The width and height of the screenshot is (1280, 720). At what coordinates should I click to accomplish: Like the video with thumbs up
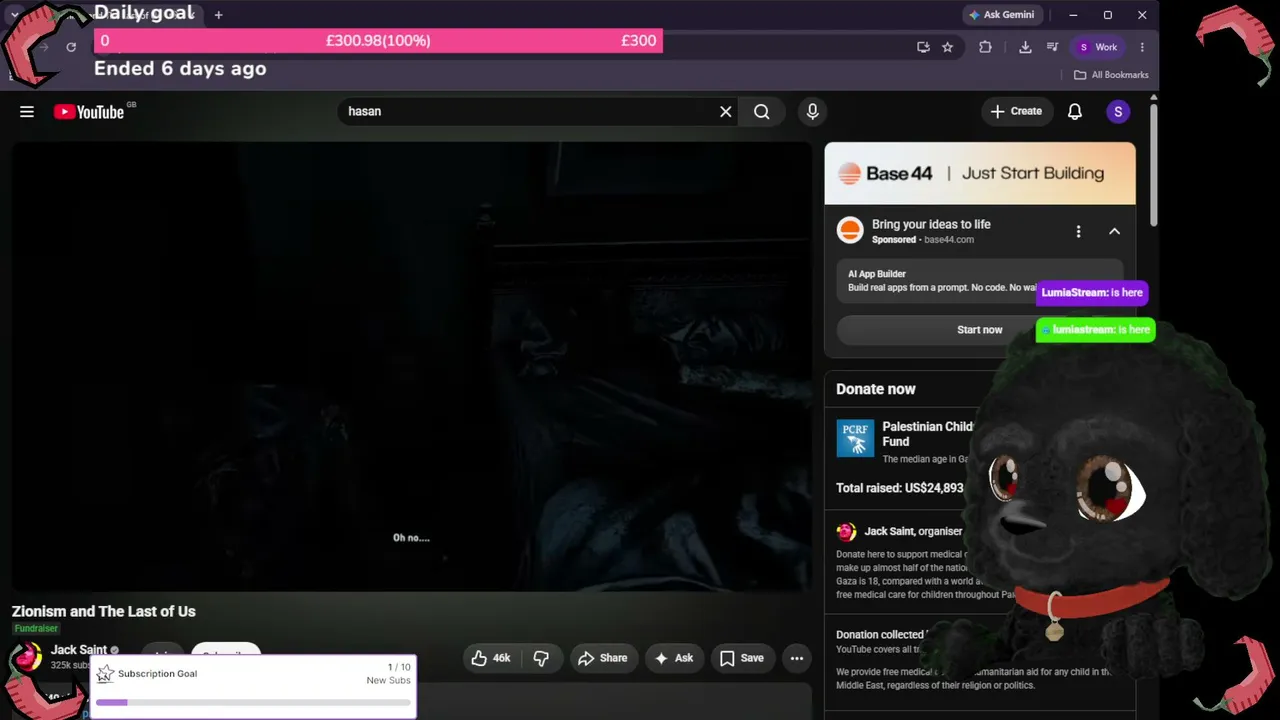(491, 658)
